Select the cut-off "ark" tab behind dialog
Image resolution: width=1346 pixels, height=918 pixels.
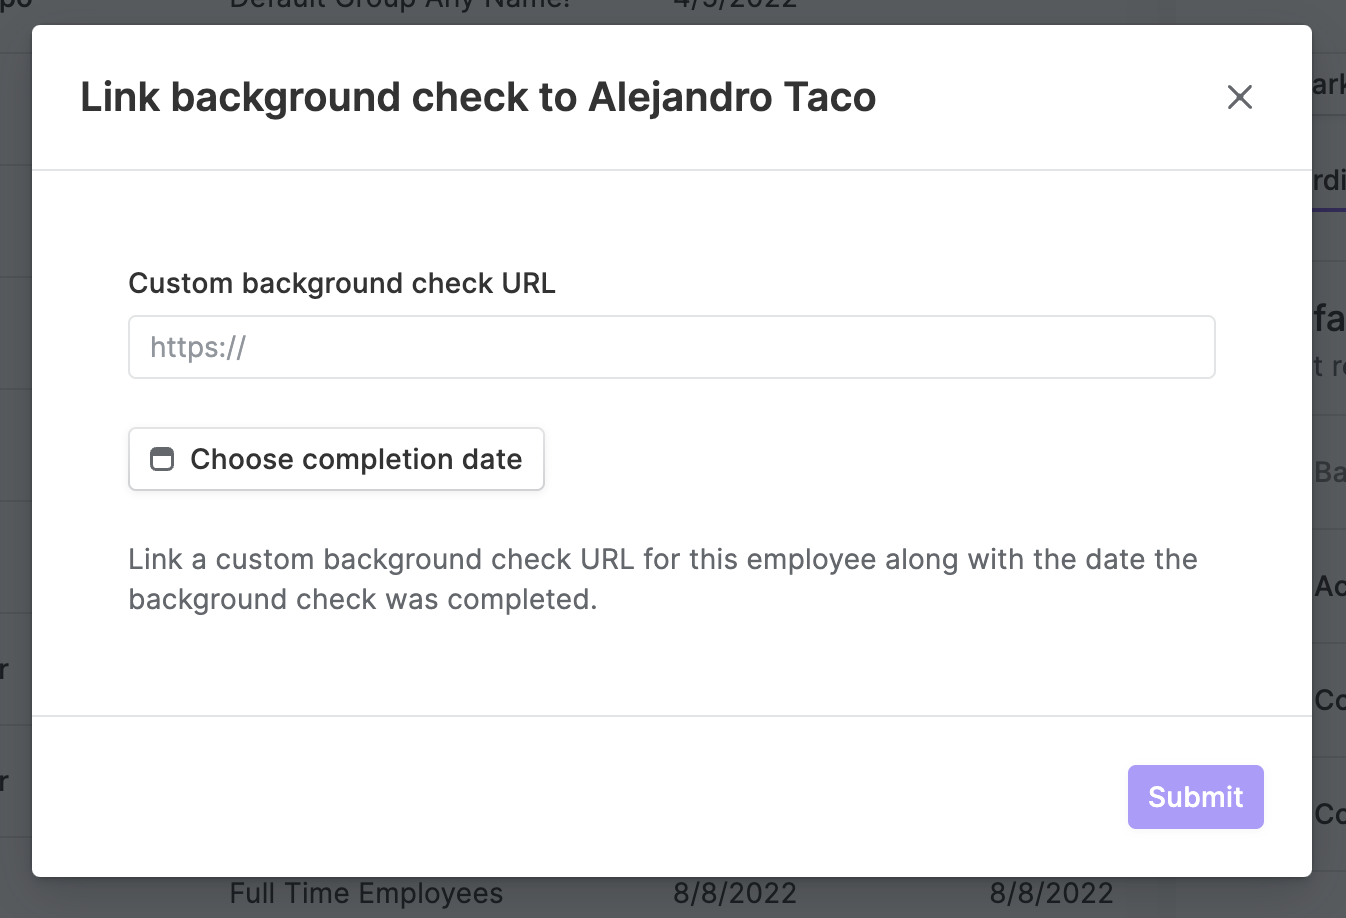(1329, 86)
